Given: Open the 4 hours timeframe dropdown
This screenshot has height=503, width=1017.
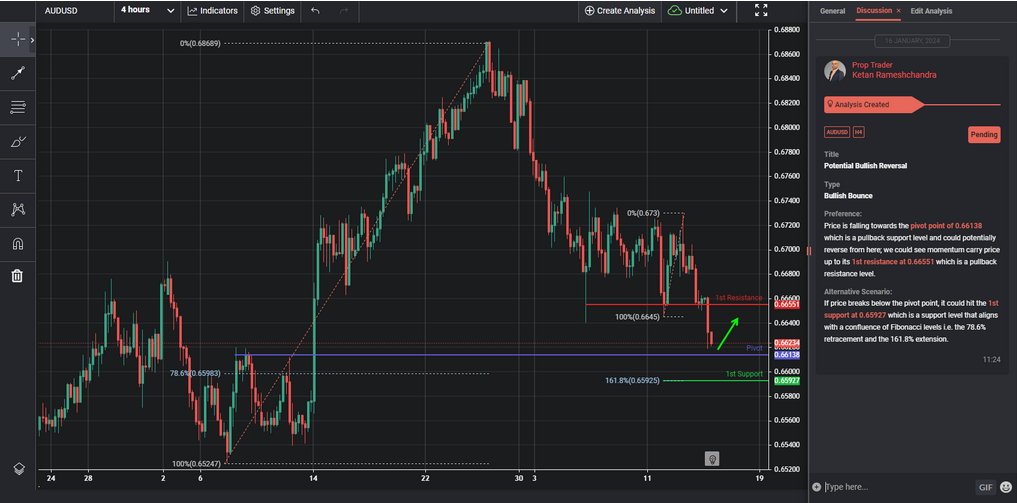Looking at the screenshot, I should (147, 10).
